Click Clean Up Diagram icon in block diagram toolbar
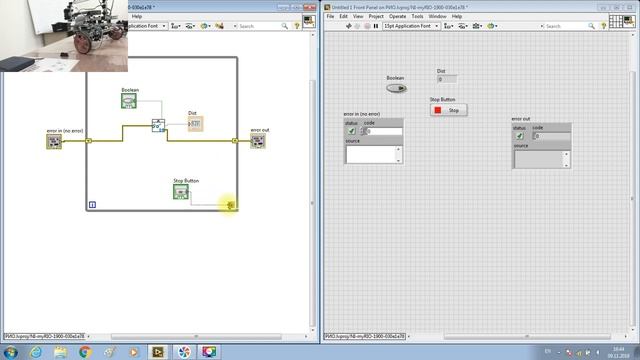Viewport: 640px width, 360px height. tap(219, 26)
